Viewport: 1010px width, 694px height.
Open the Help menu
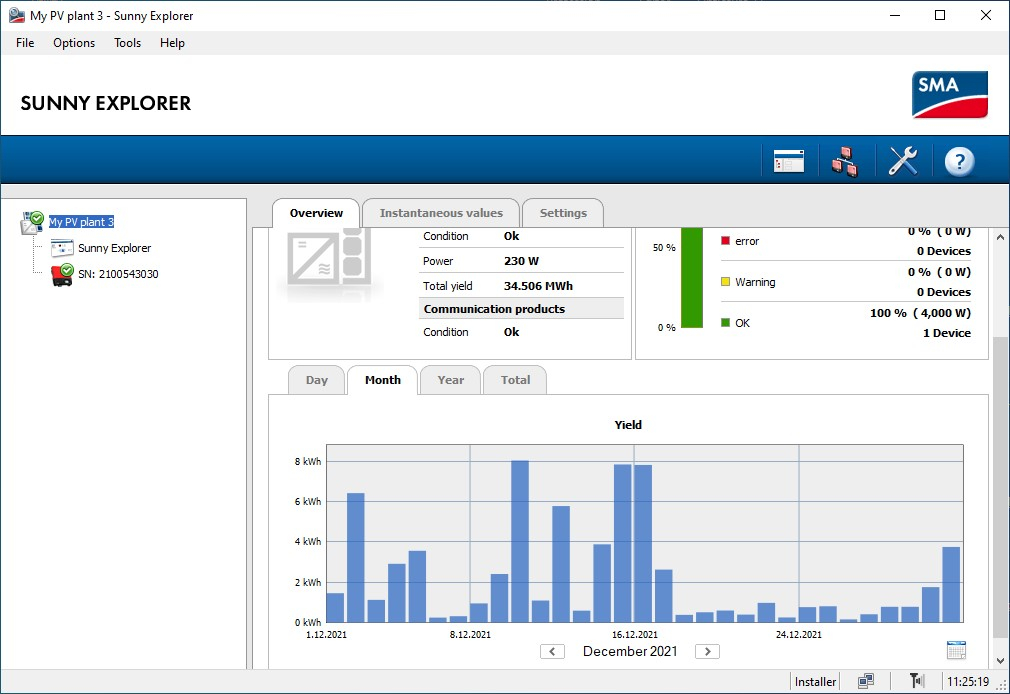pyautogui.click(x=172, y=43)
